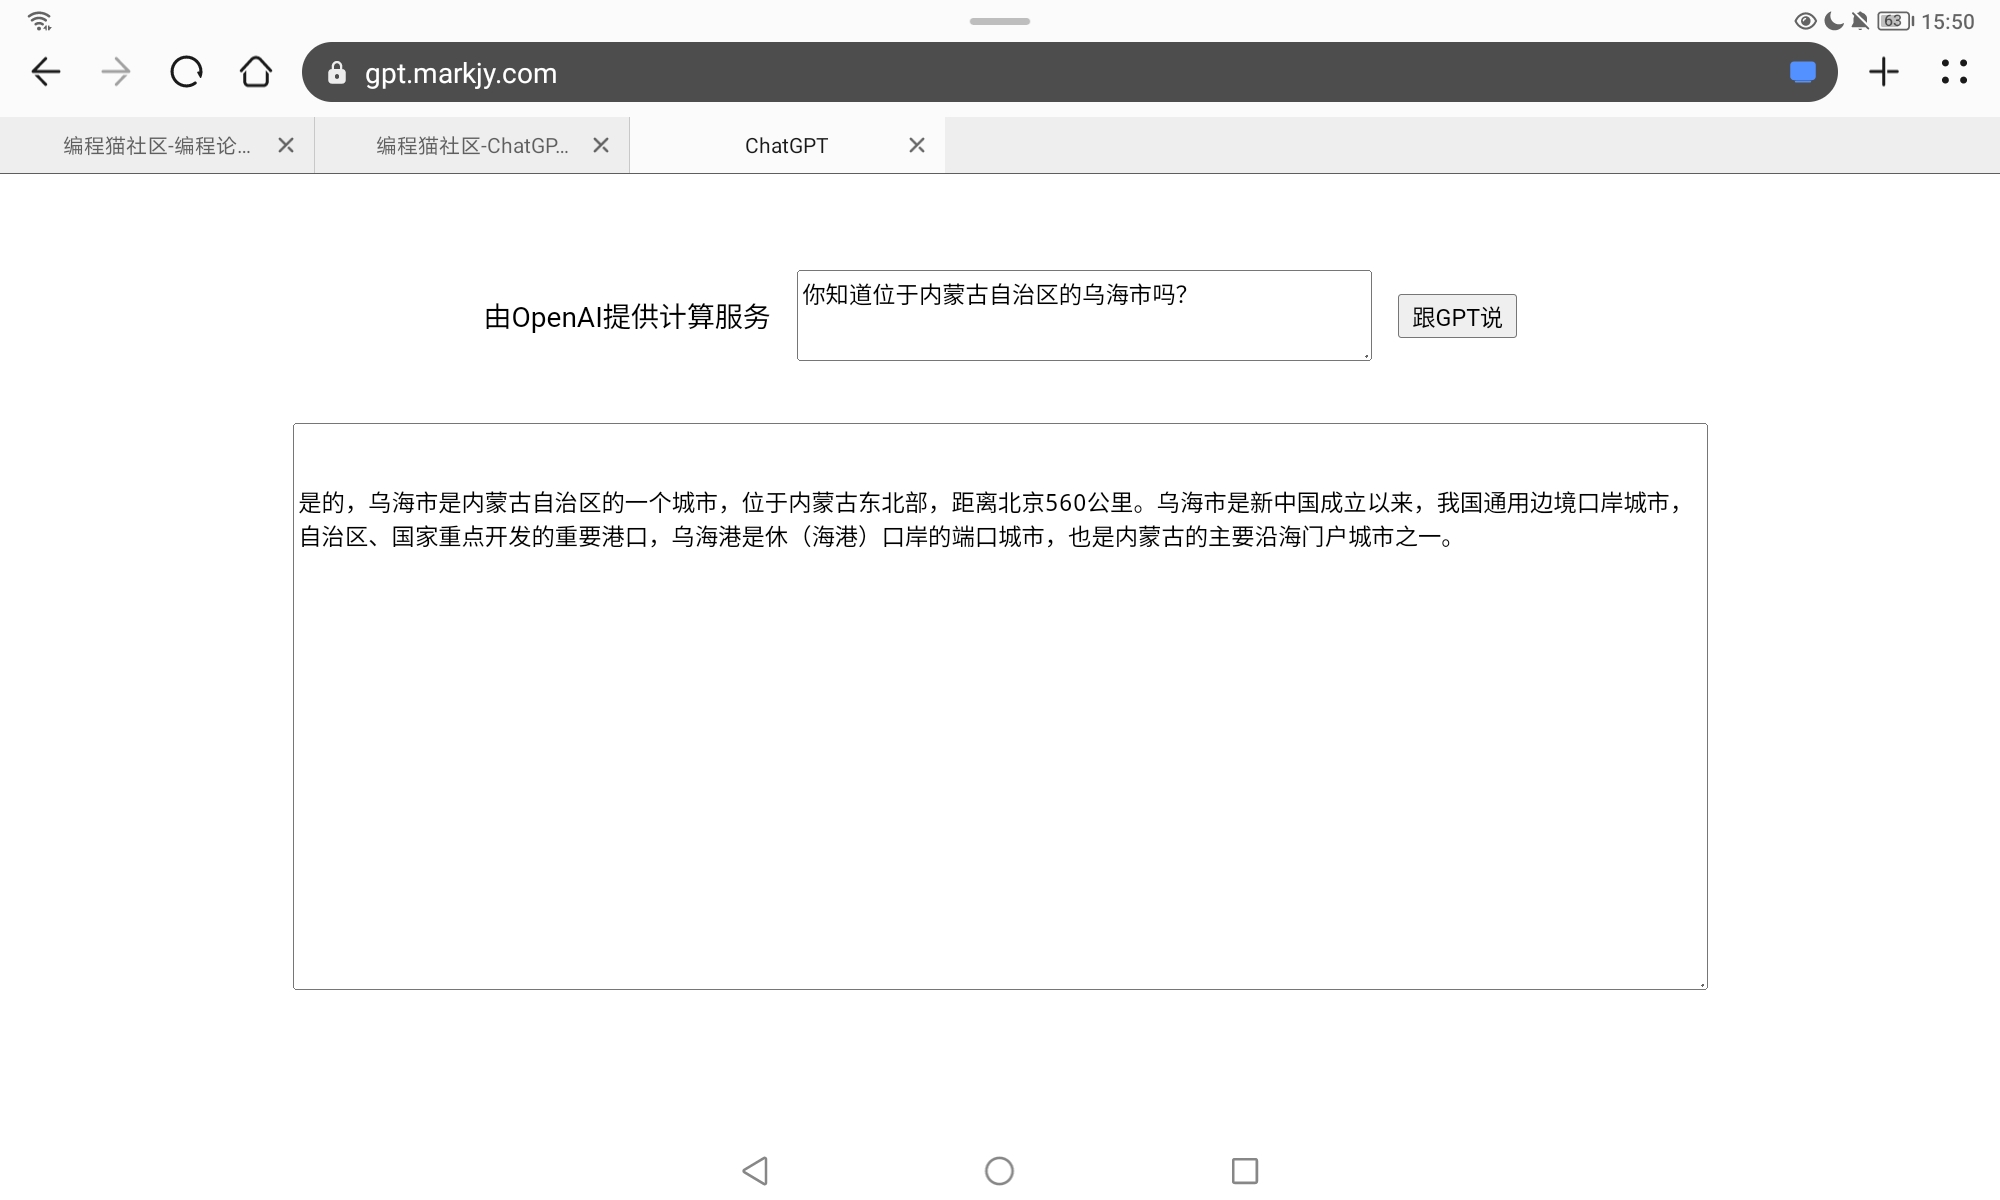
Task: Click the 跟GPT说 button
Action: tap(1457, 316)
